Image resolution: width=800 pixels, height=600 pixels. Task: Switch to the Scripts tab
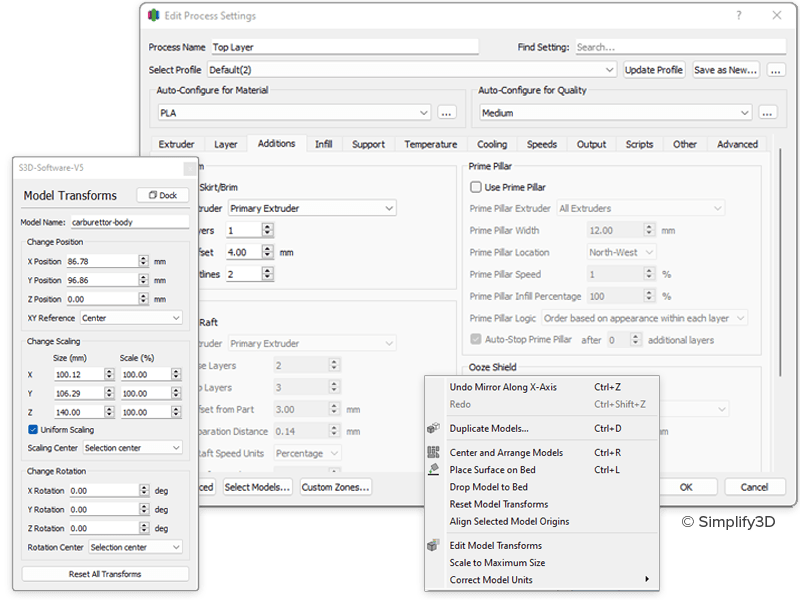tap(639, 144)
